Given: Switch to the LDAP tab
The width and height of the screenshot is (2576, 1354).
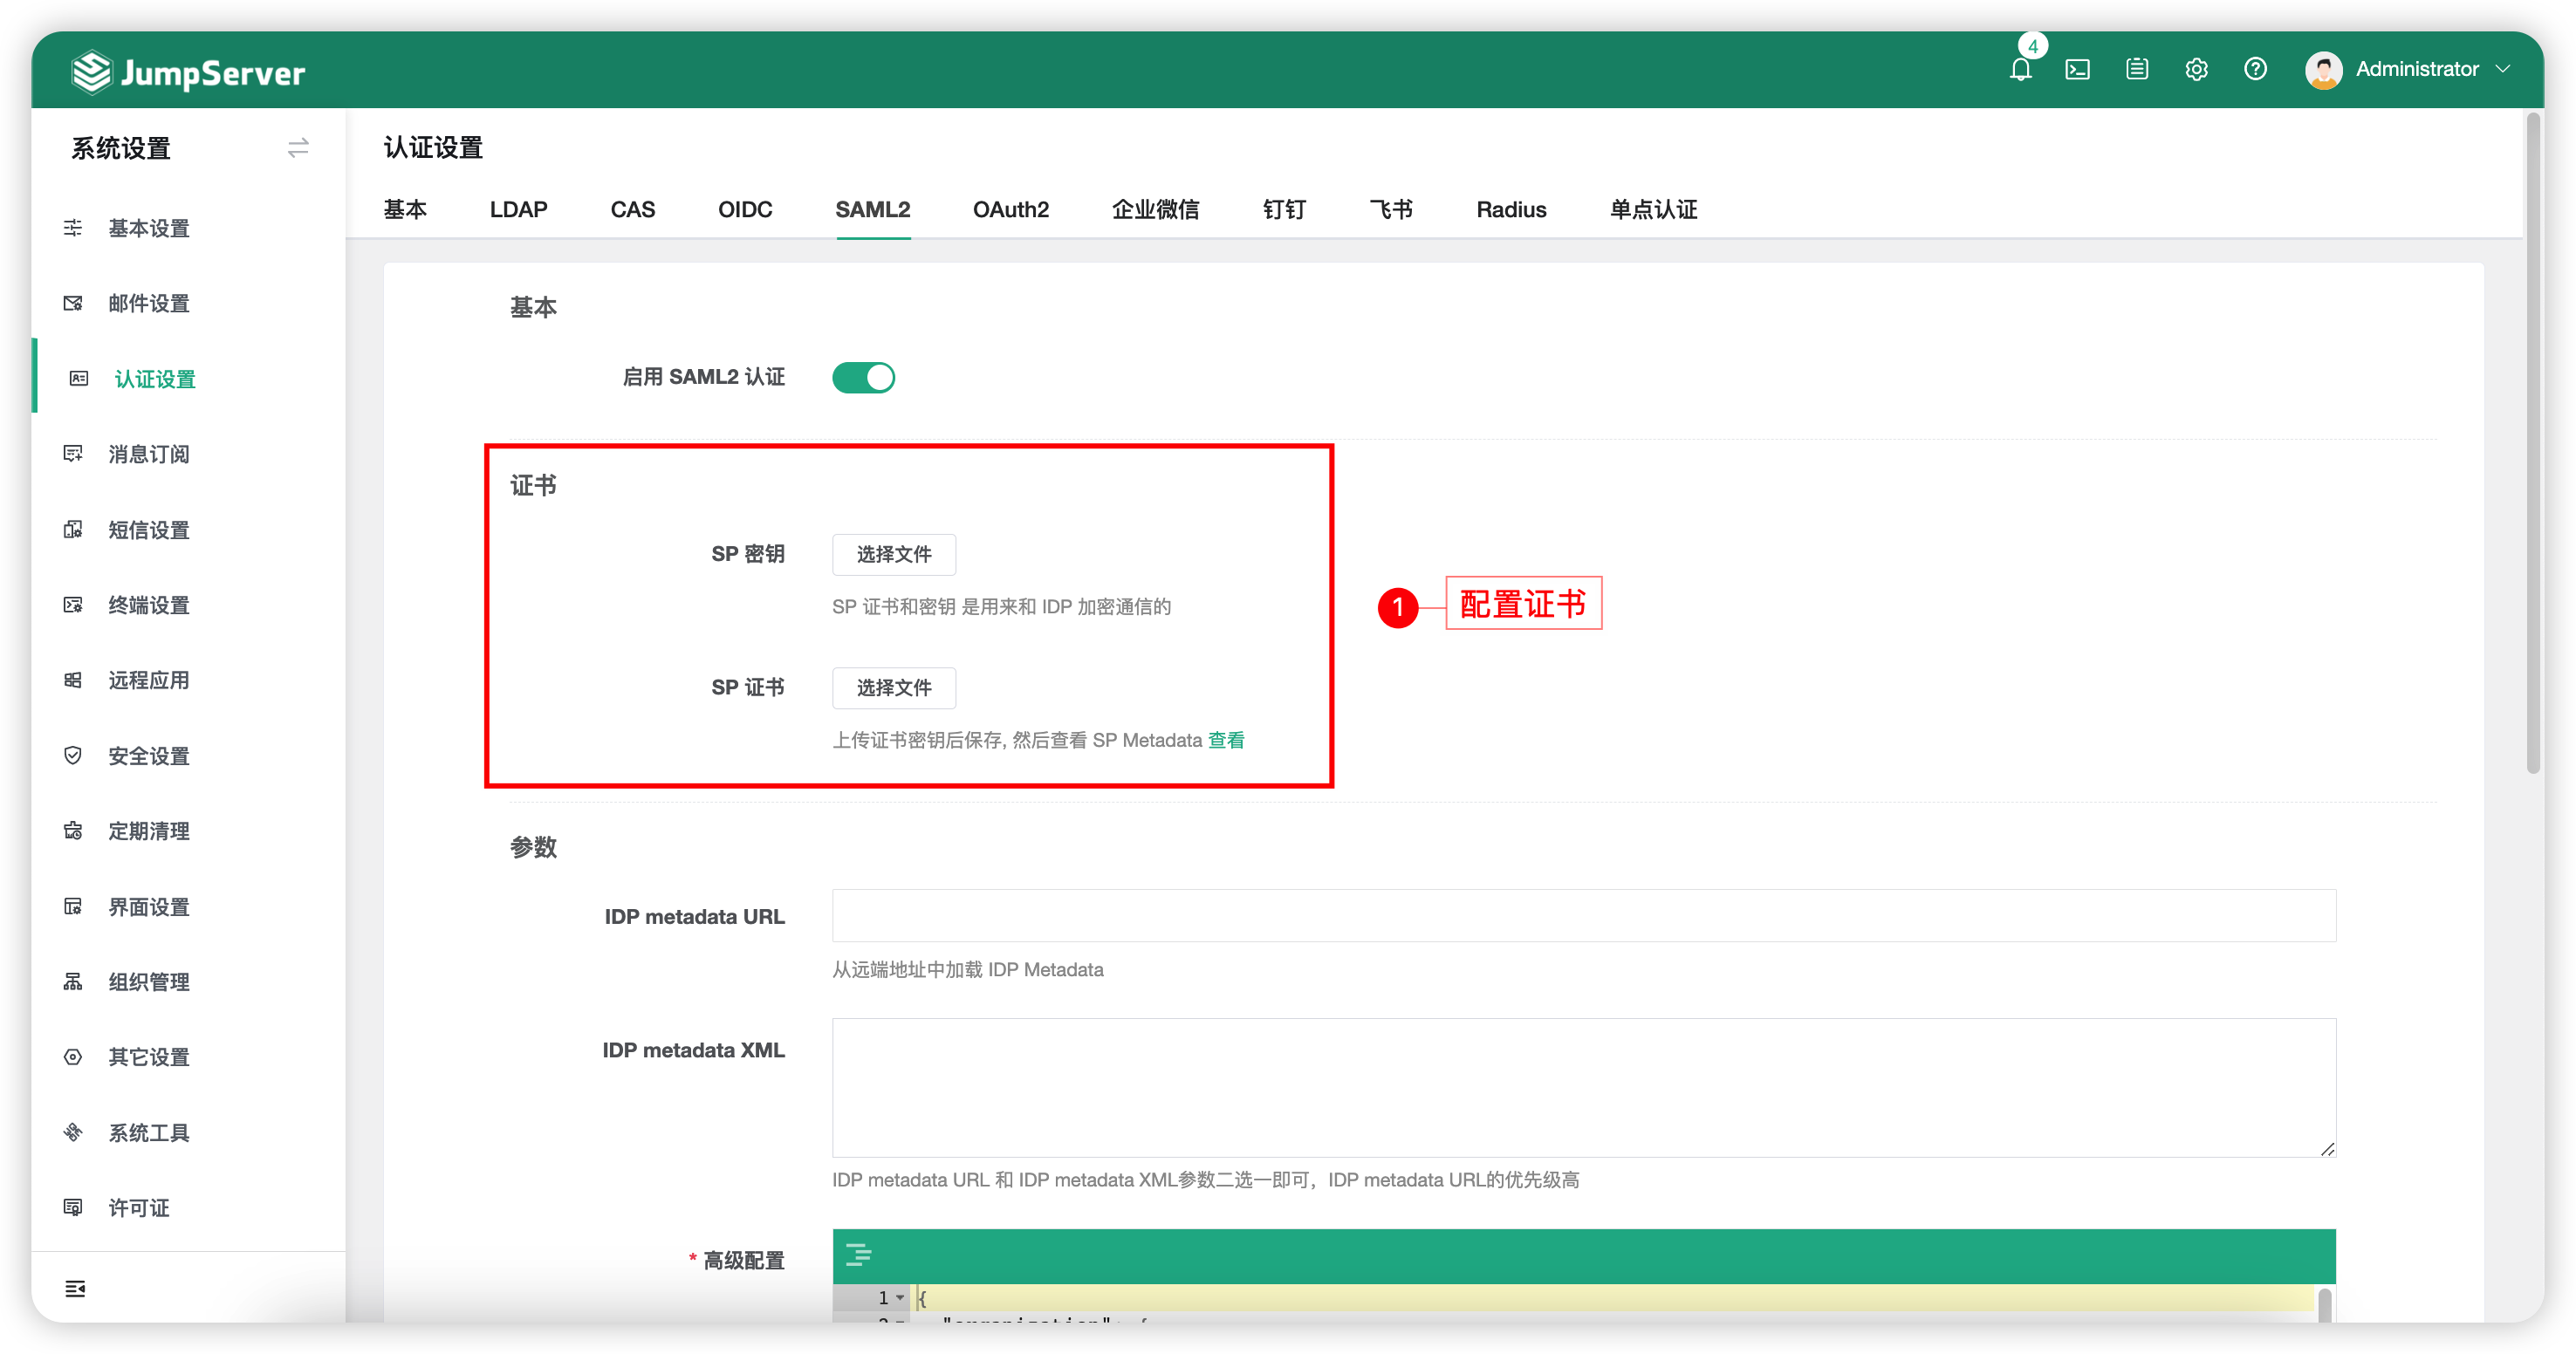Looking at the screenshot, I should (x=518, y=210).
